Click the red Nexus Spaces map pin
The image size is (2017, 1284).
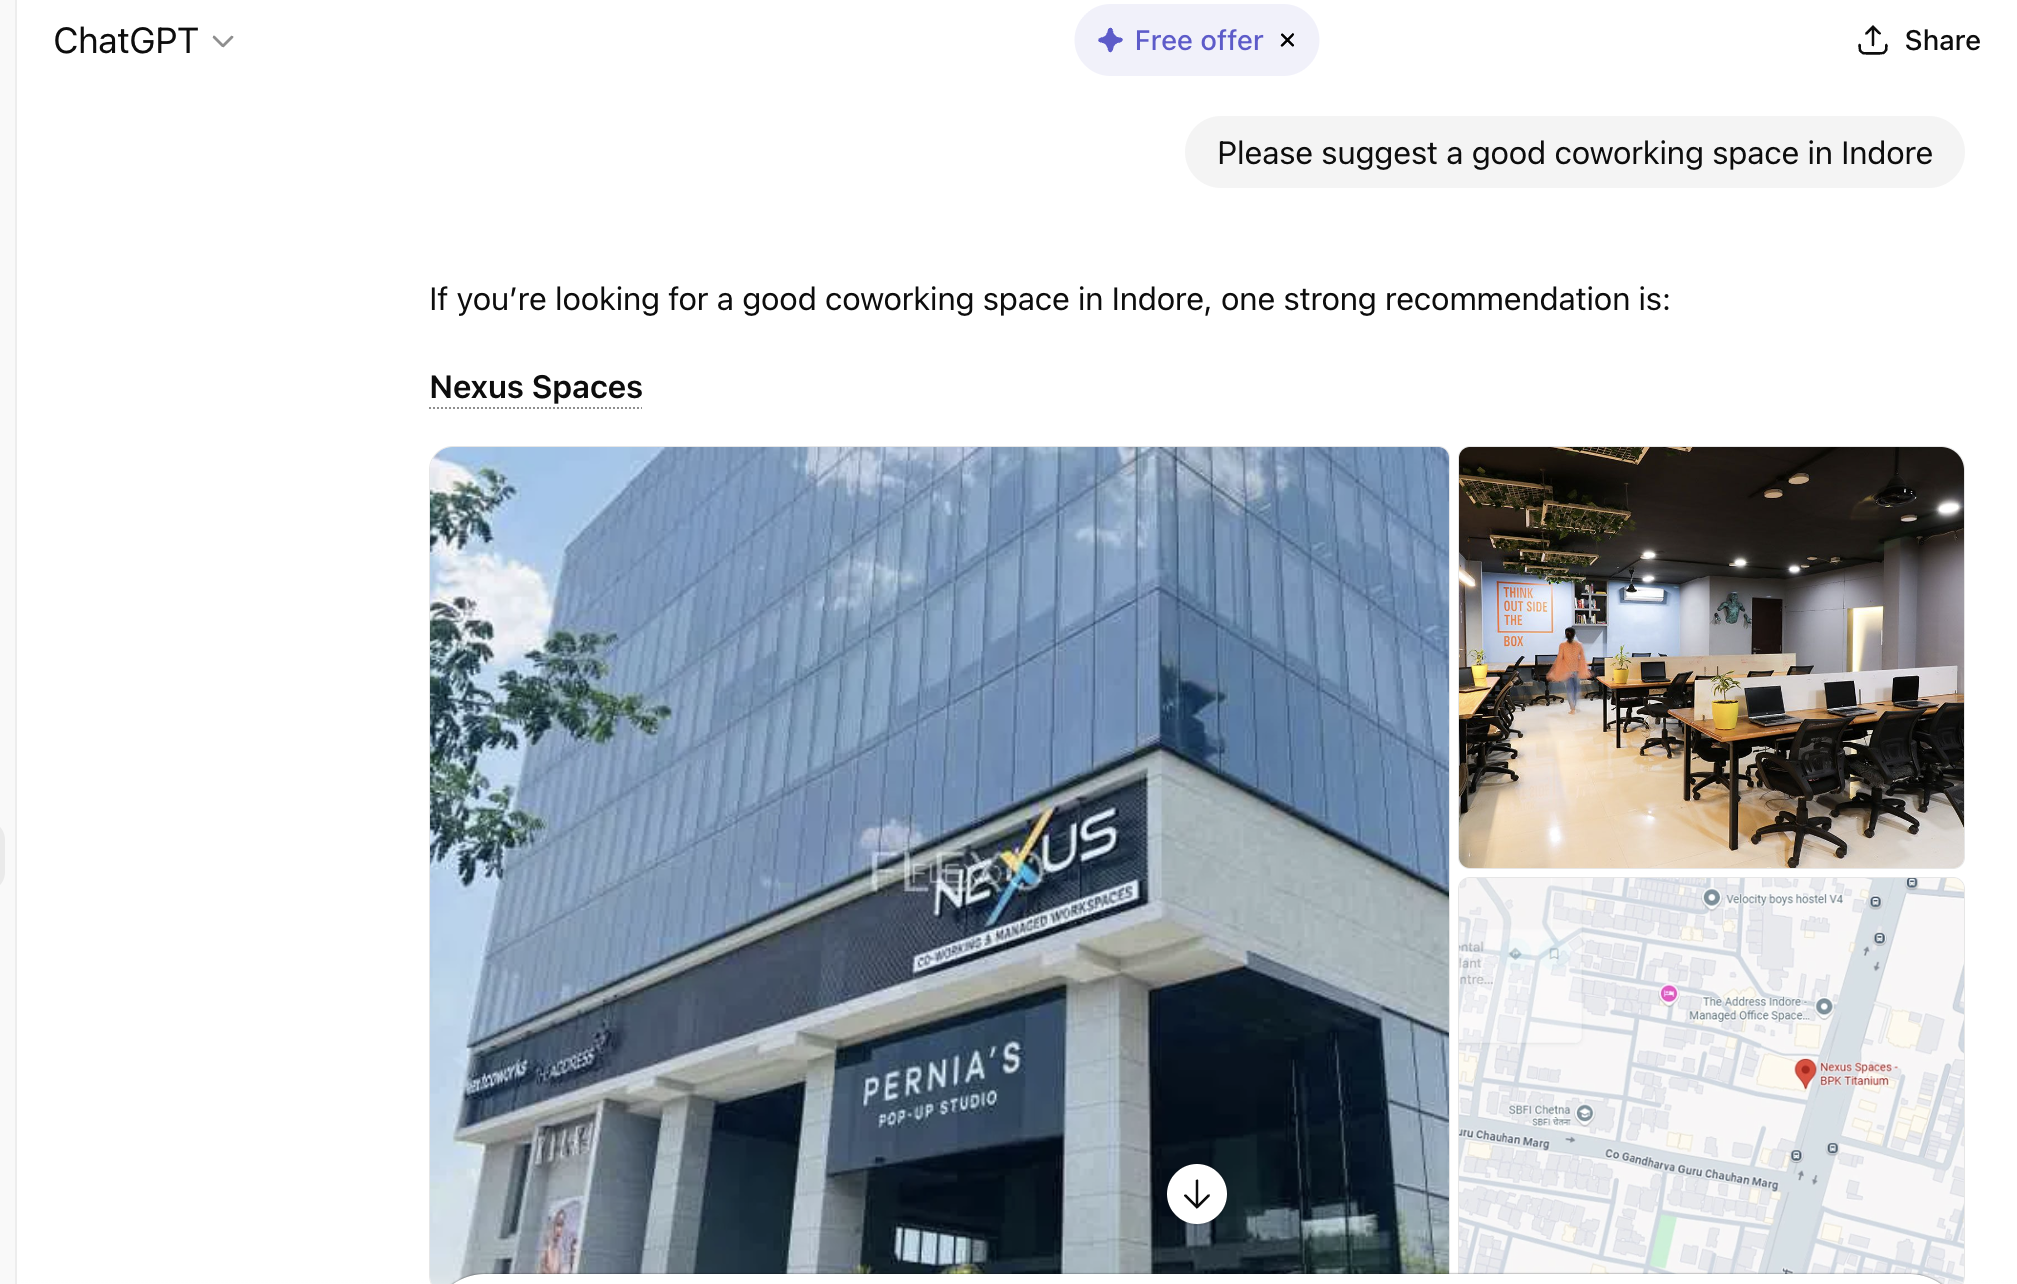tap(1805, 1073)
